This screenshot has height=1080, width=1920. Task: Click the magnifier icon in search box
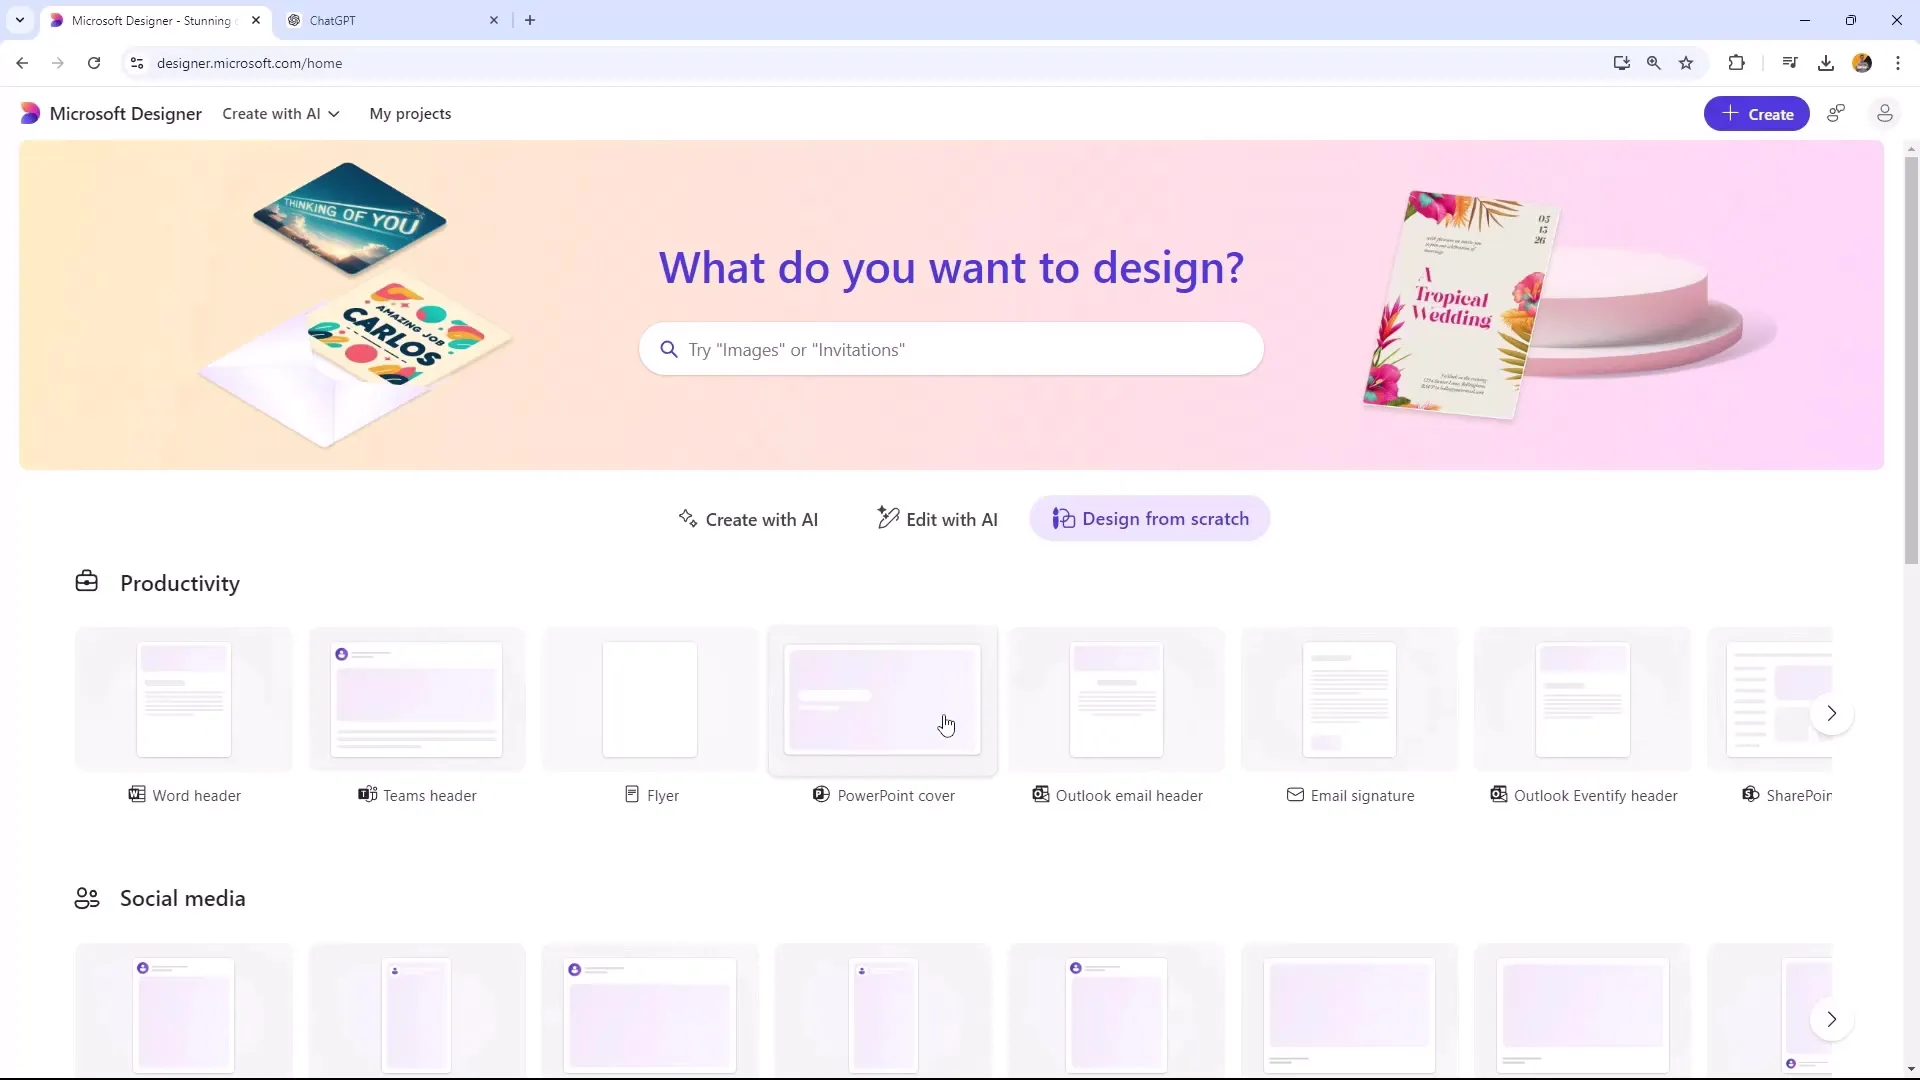pyautogui.click(x=669, y=349)
